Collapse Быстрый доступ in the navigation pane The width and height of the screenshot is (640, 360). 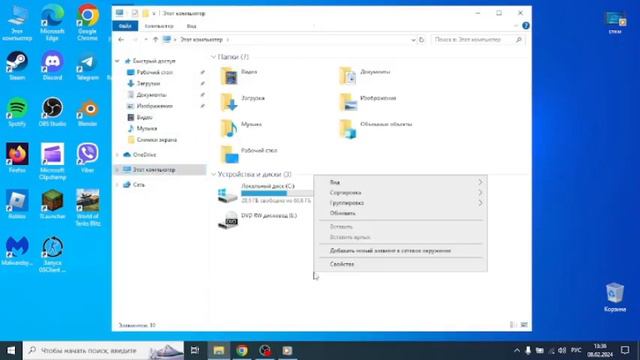117,61
